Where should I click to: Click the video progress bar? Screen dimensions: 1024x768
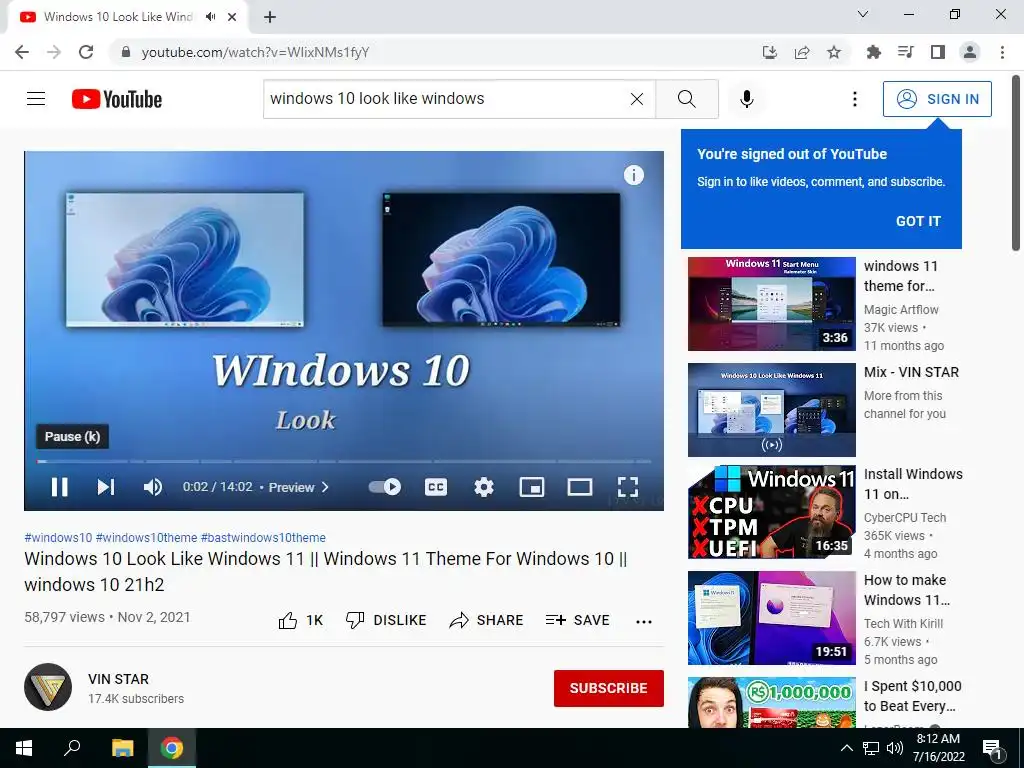coord(344,461)
